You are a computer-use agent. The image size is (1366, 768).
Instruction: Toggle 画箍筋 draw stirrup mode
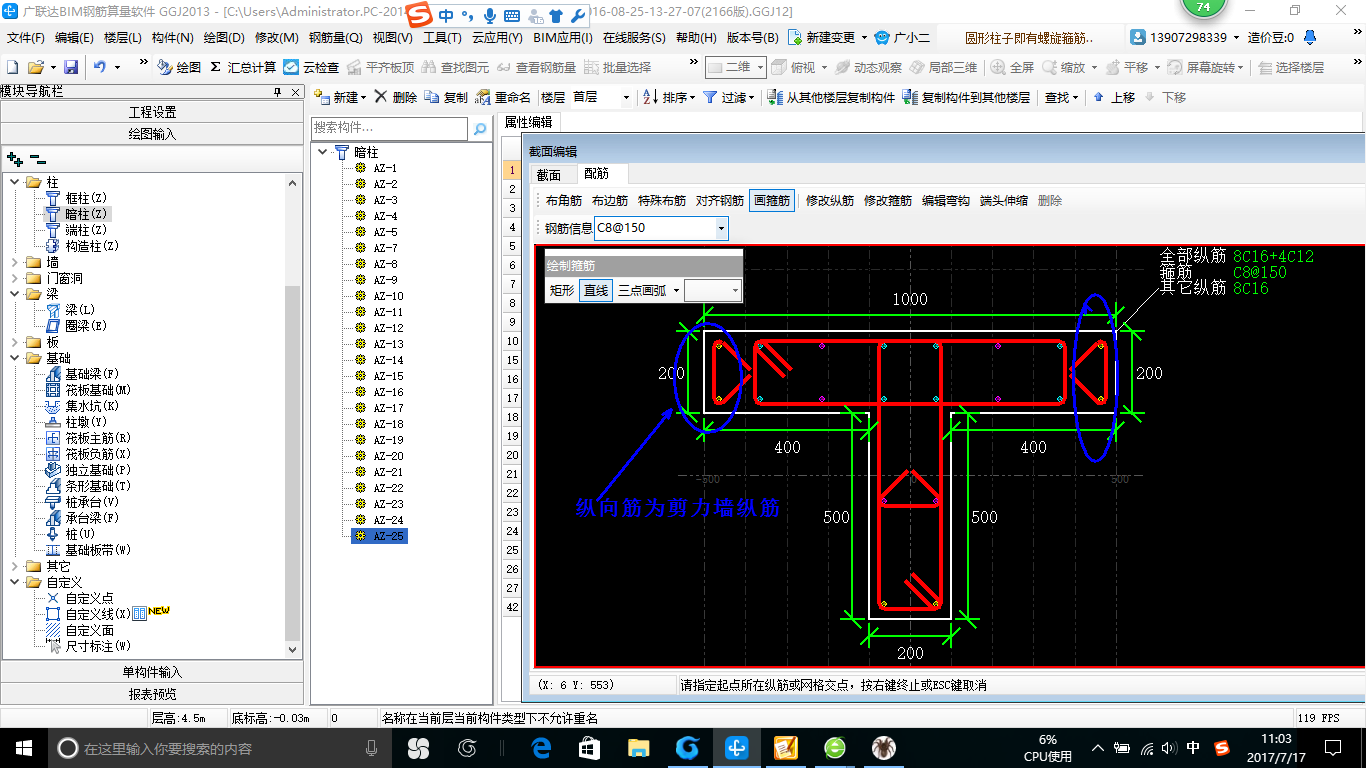coord(772,200)
